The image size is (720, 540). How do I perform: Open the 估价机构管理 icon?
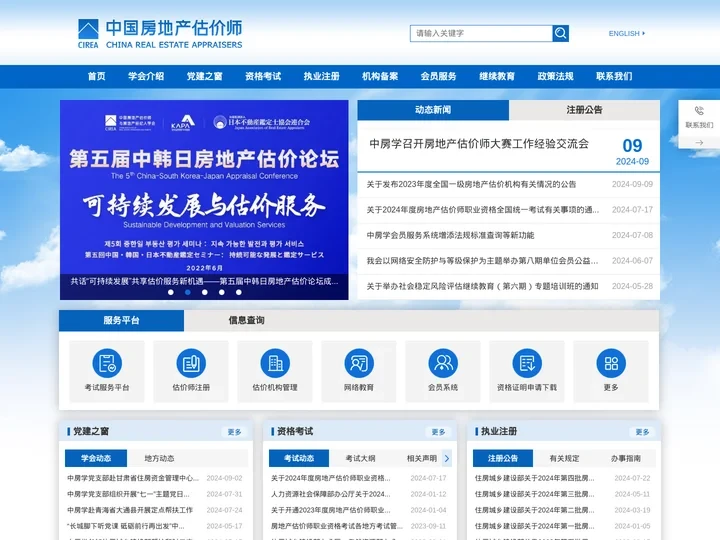coord(275,363)
